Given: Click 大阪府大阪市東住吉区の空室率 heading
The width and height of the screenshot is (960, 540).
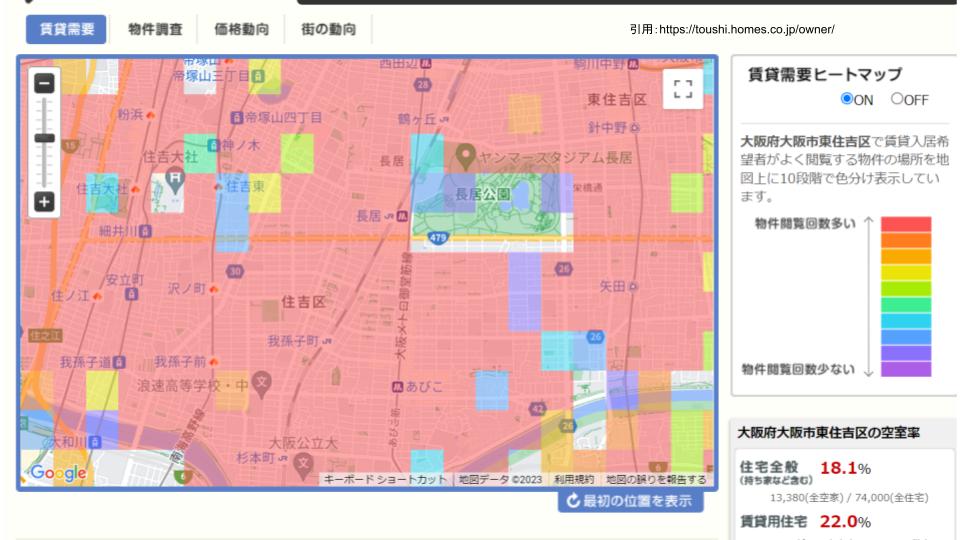Looking at the screenshot, I should click(x=828, y=433).
